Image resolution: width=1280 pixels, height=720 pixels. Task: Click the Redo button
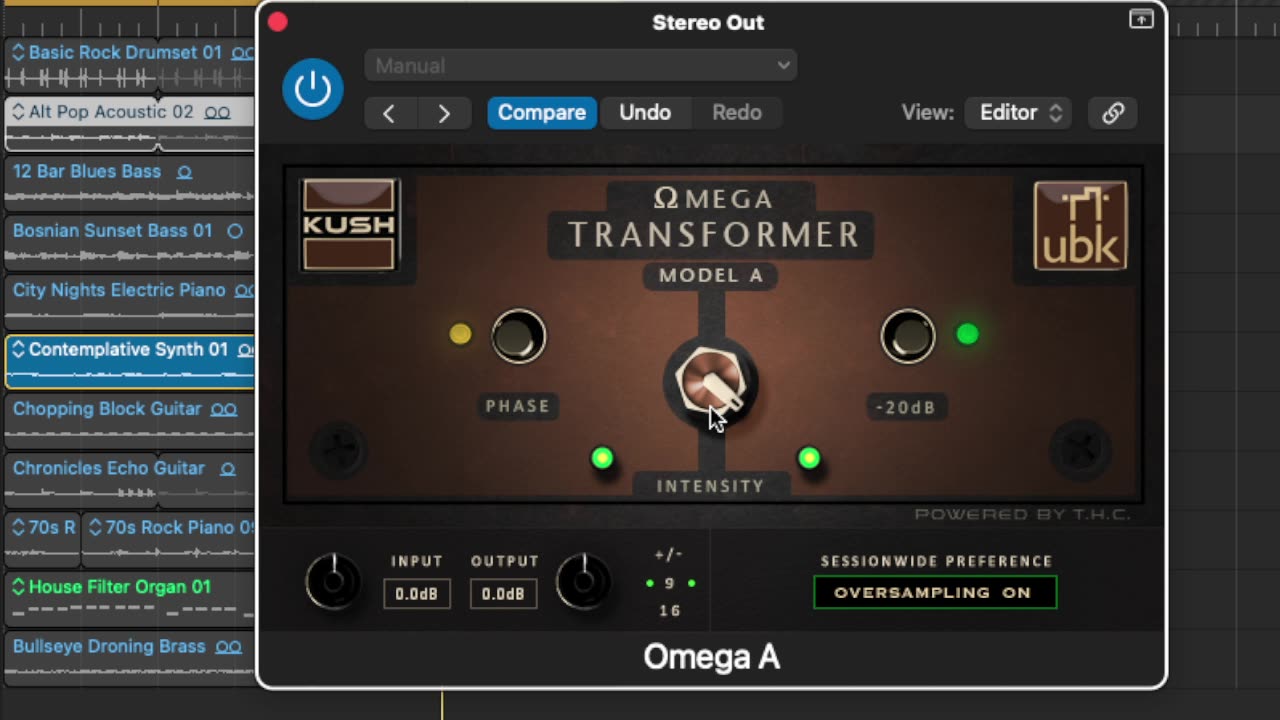coord(737,113)
